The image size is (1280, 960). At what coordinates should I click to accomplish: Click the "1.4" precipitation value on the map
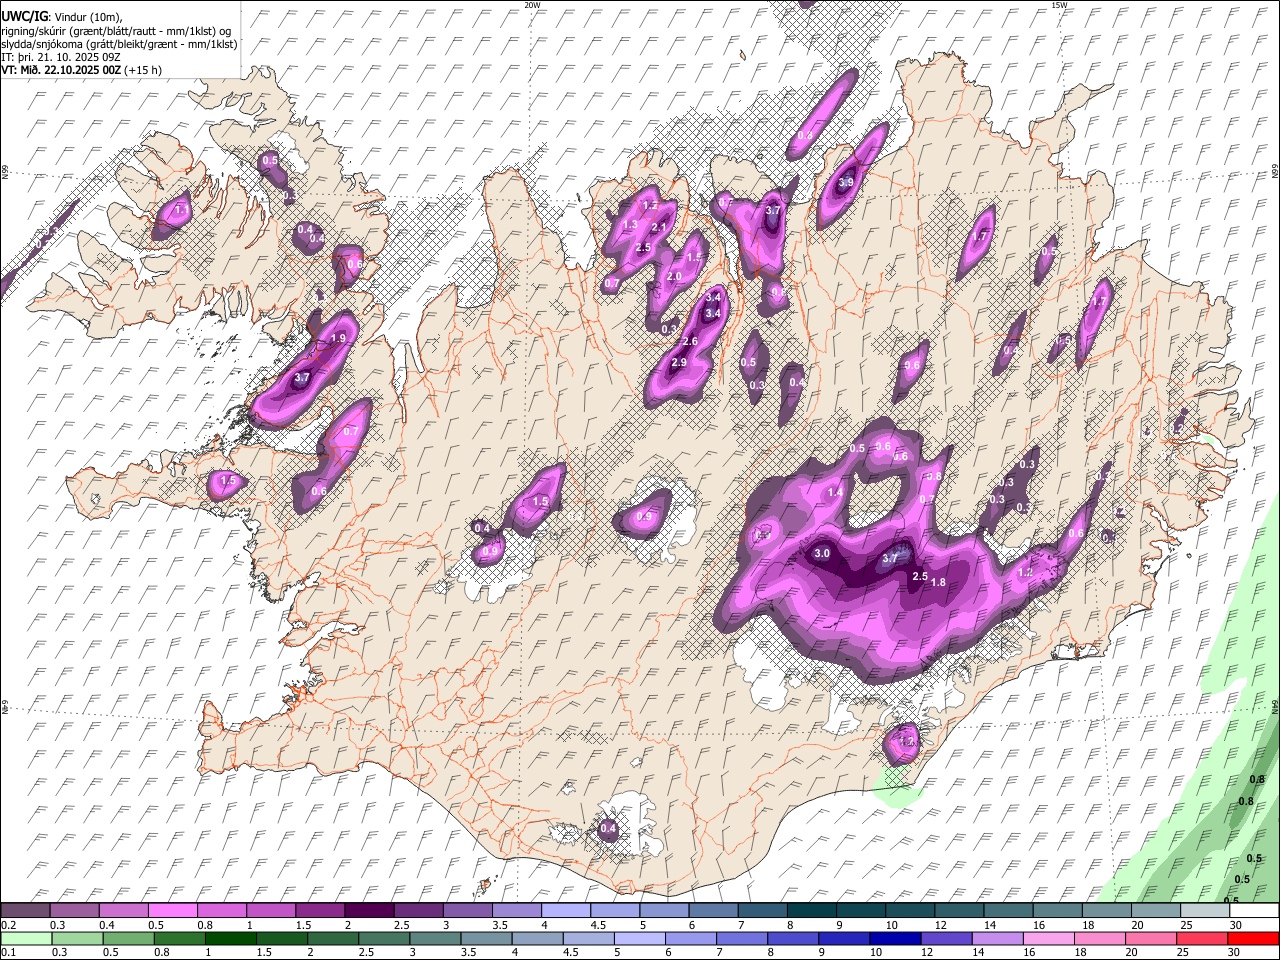point(835,492)
